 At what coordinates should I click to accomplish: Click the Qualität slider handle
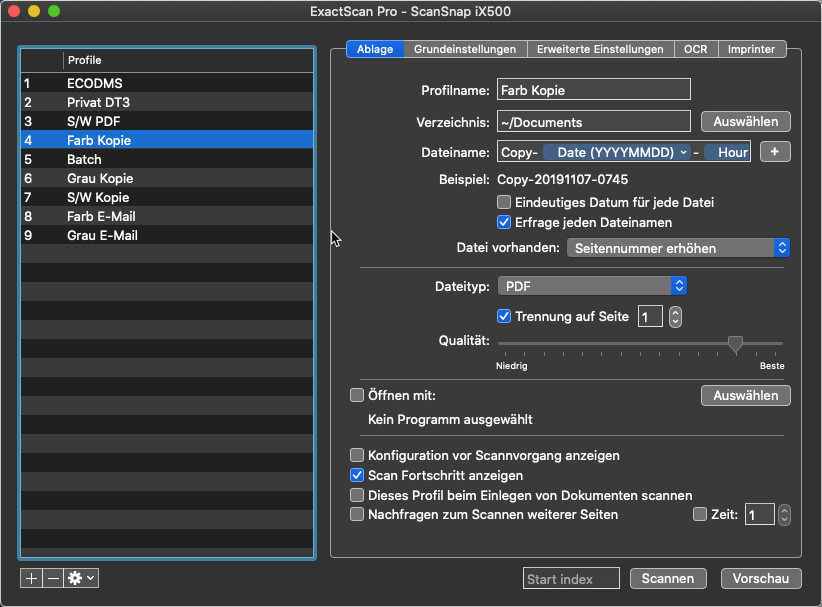(735, 344)
